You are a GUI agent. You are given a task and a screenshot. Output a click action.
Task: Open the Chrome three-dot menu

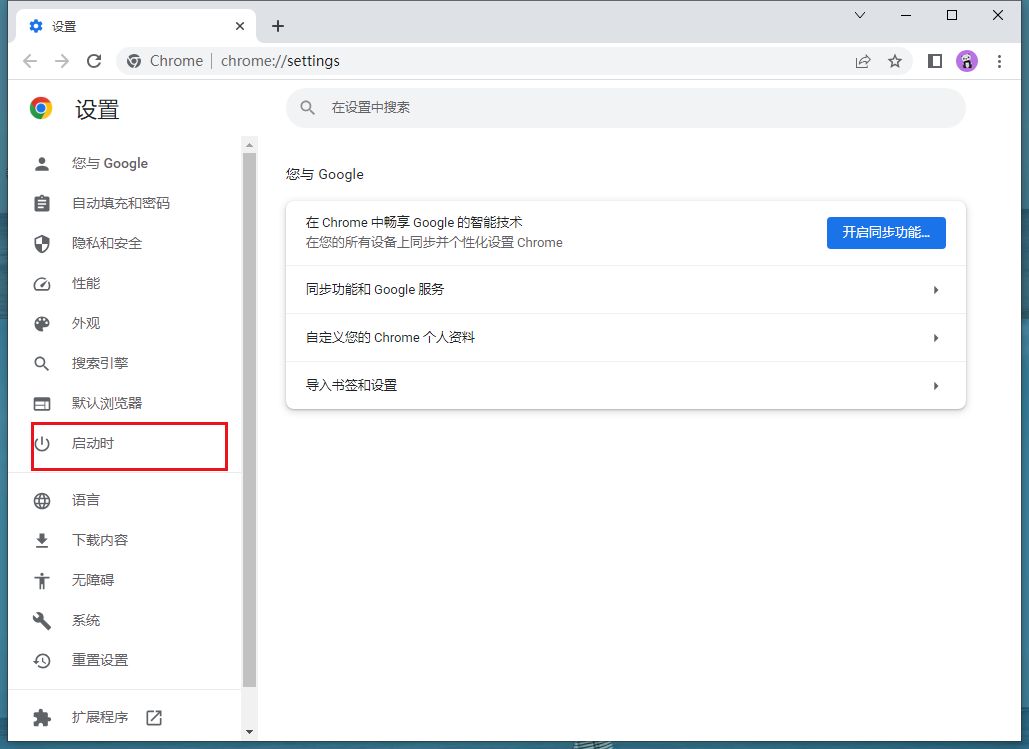click(x=999, y=61)
